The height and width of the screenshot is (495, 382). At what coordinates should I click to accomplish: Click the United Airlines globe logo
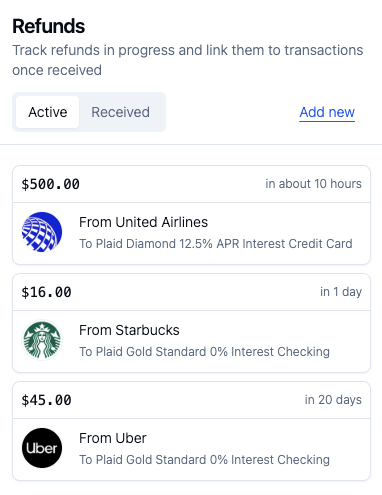[x=42, y=232]
